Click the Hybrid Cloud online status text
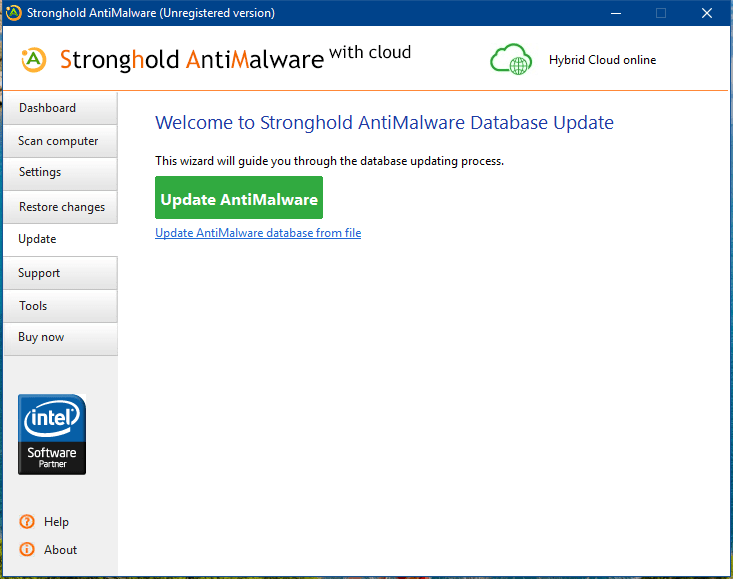This screenshot has width=733, height=579. [x=602, y=60]
